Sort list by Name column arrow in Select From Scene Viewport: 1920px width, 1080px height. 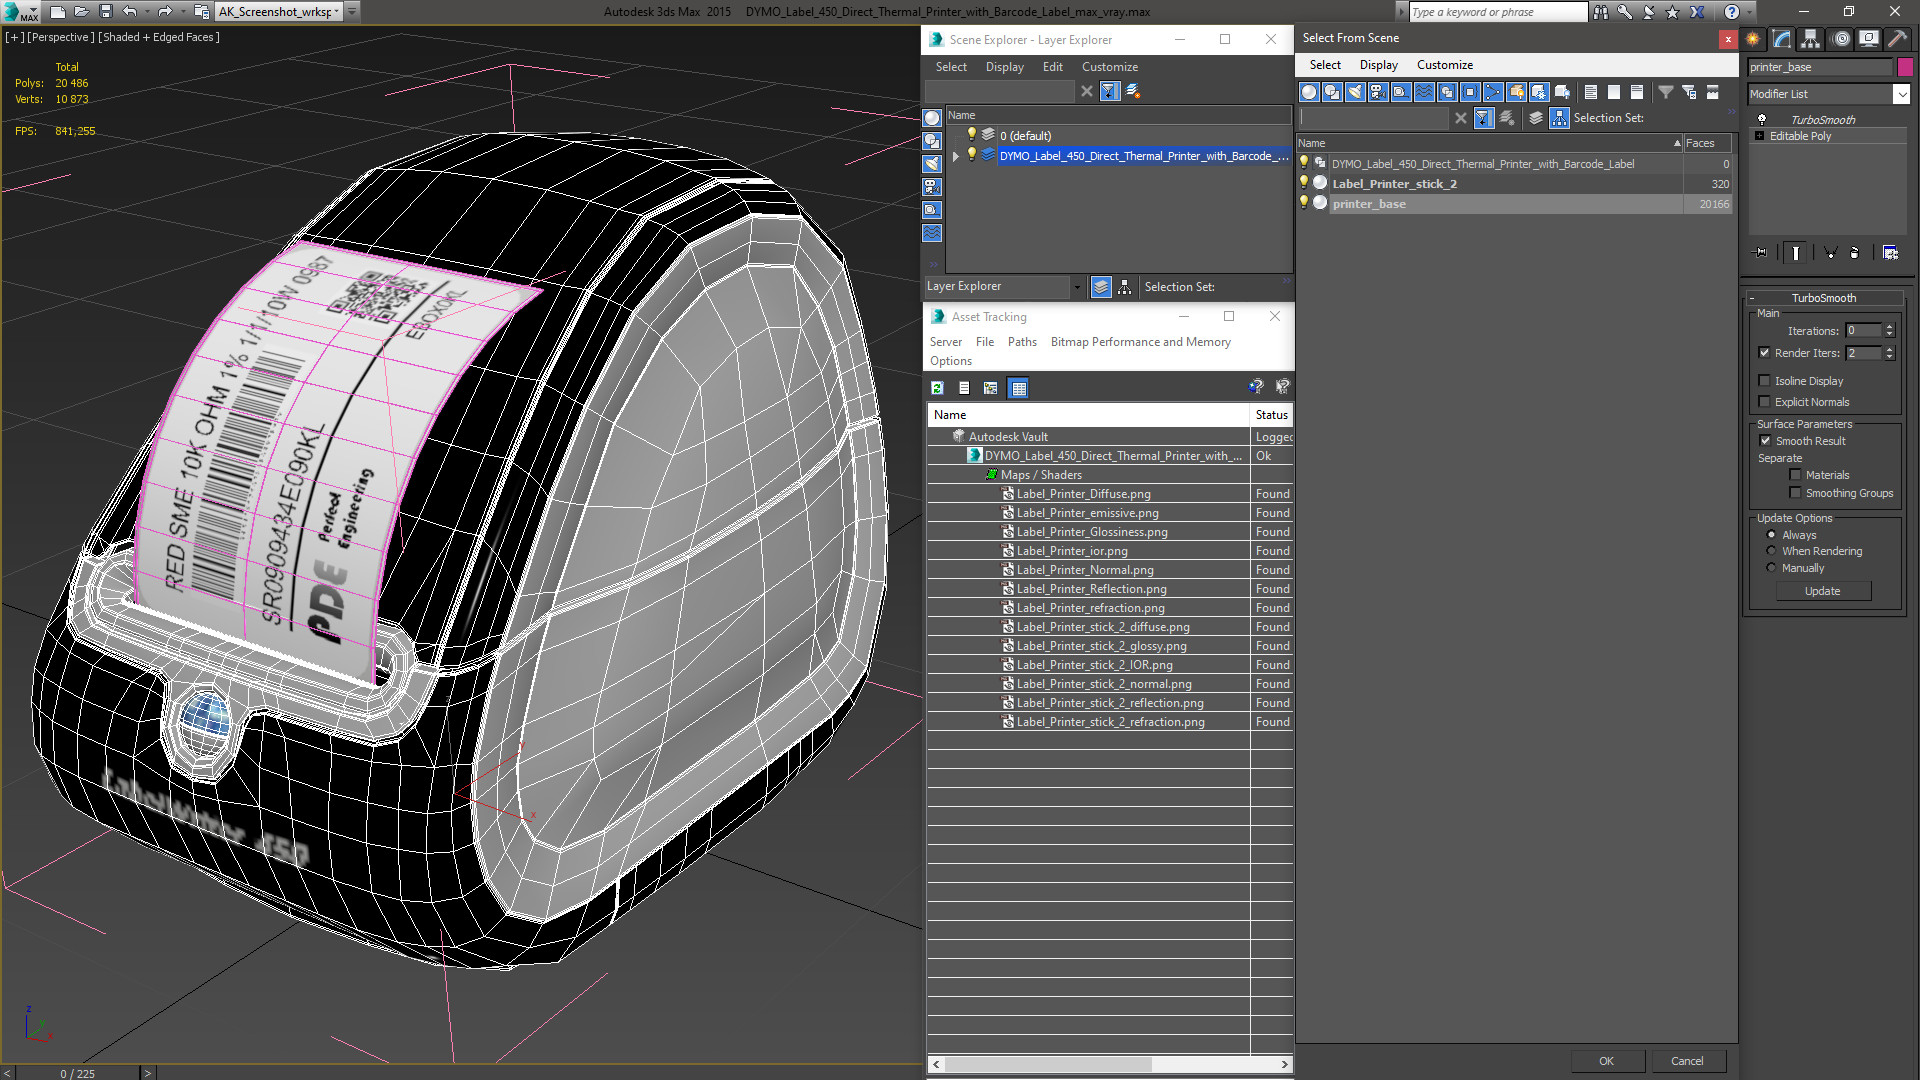pos(1677,143)
